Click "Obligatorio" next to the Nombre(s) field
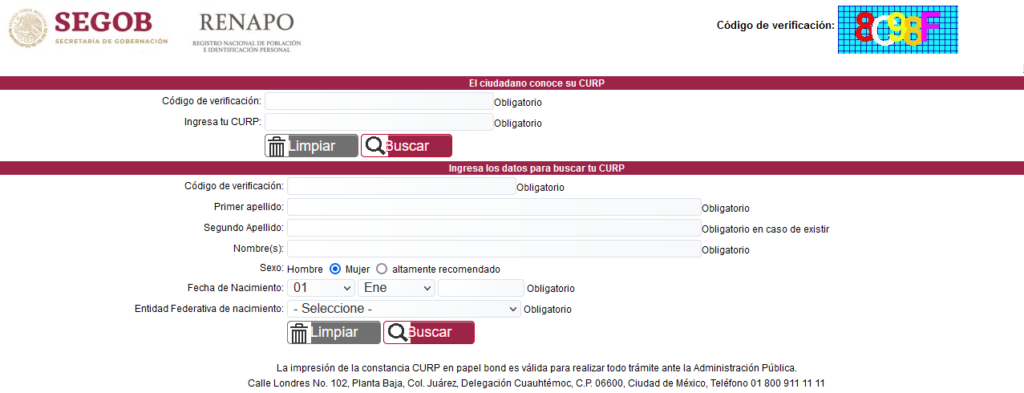The image size is (1024, 393). click(726, 251)
